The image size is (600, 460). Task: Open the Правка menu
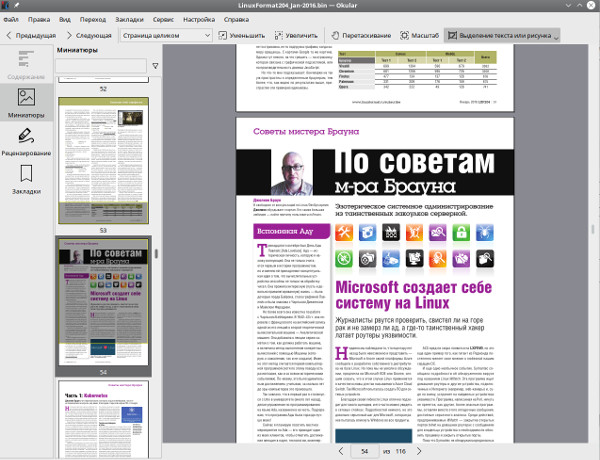click(x=39, y=20)
